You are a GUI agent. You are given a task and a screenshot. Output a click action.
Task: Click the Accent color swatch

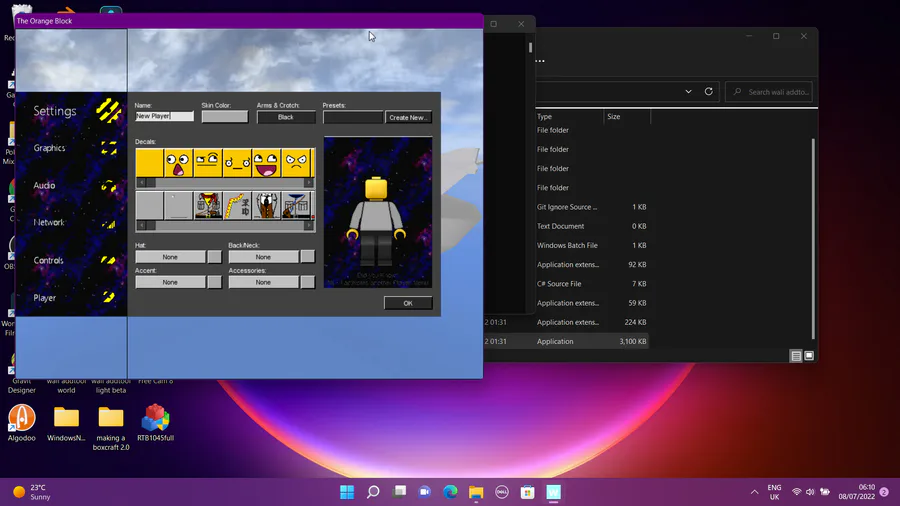pyautogui.click(x=214, y=282)
